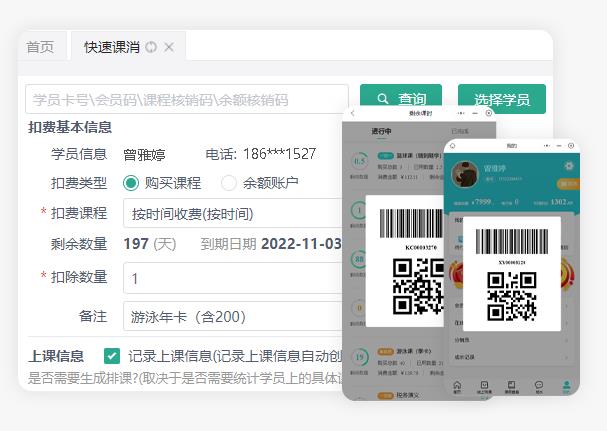Tap the orange badge on profile card
Screen dimensions: 607x431
(568, 184)
